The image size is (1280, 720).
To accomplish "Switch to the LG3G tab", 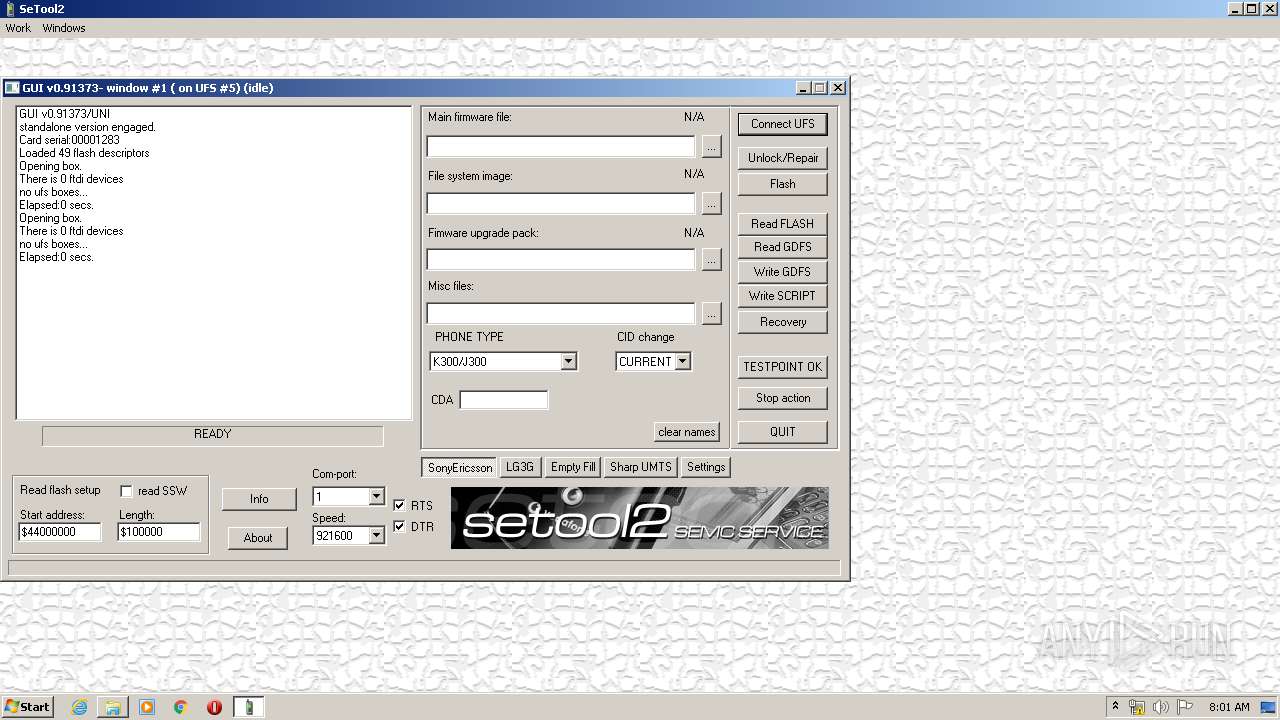I will 520,467.
